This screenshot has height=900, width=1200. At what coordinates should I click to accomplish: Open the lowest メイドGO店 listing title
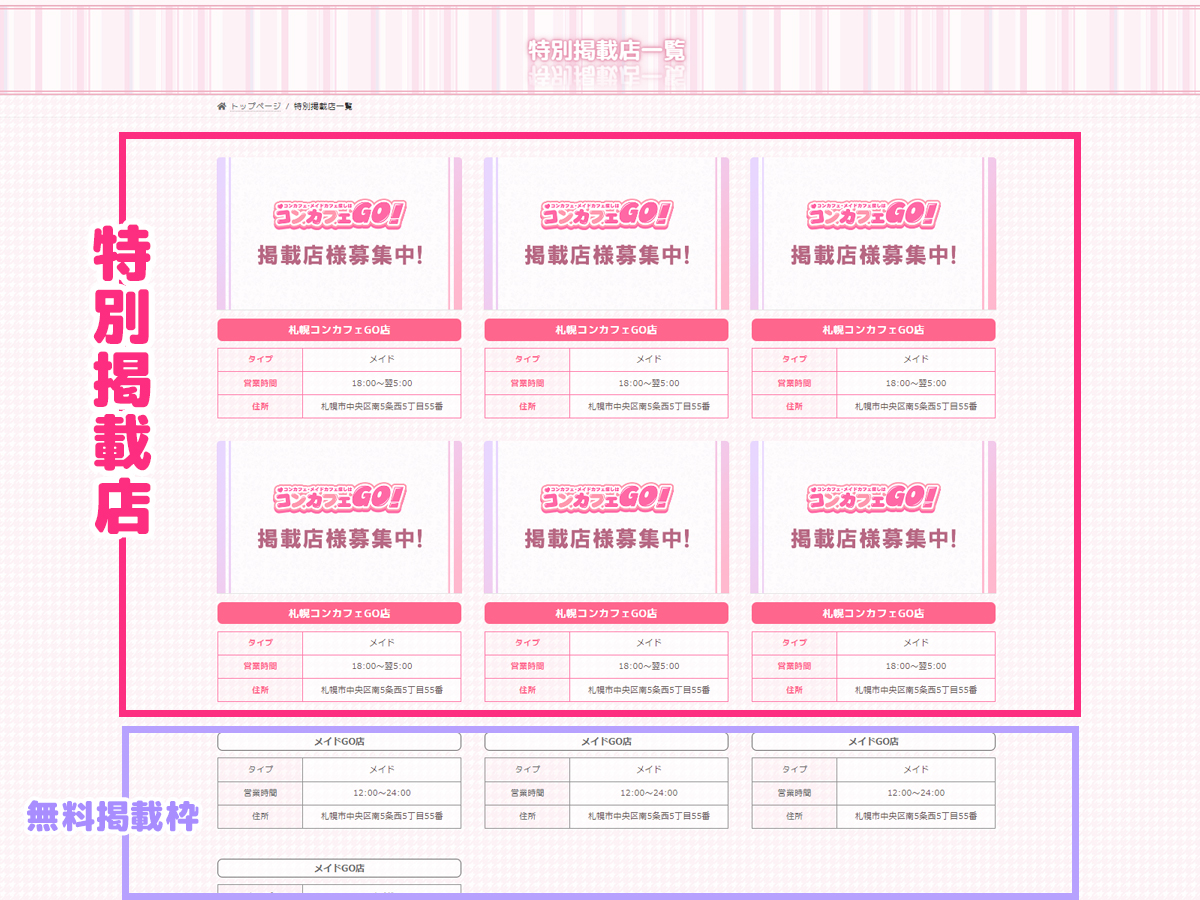339,868
